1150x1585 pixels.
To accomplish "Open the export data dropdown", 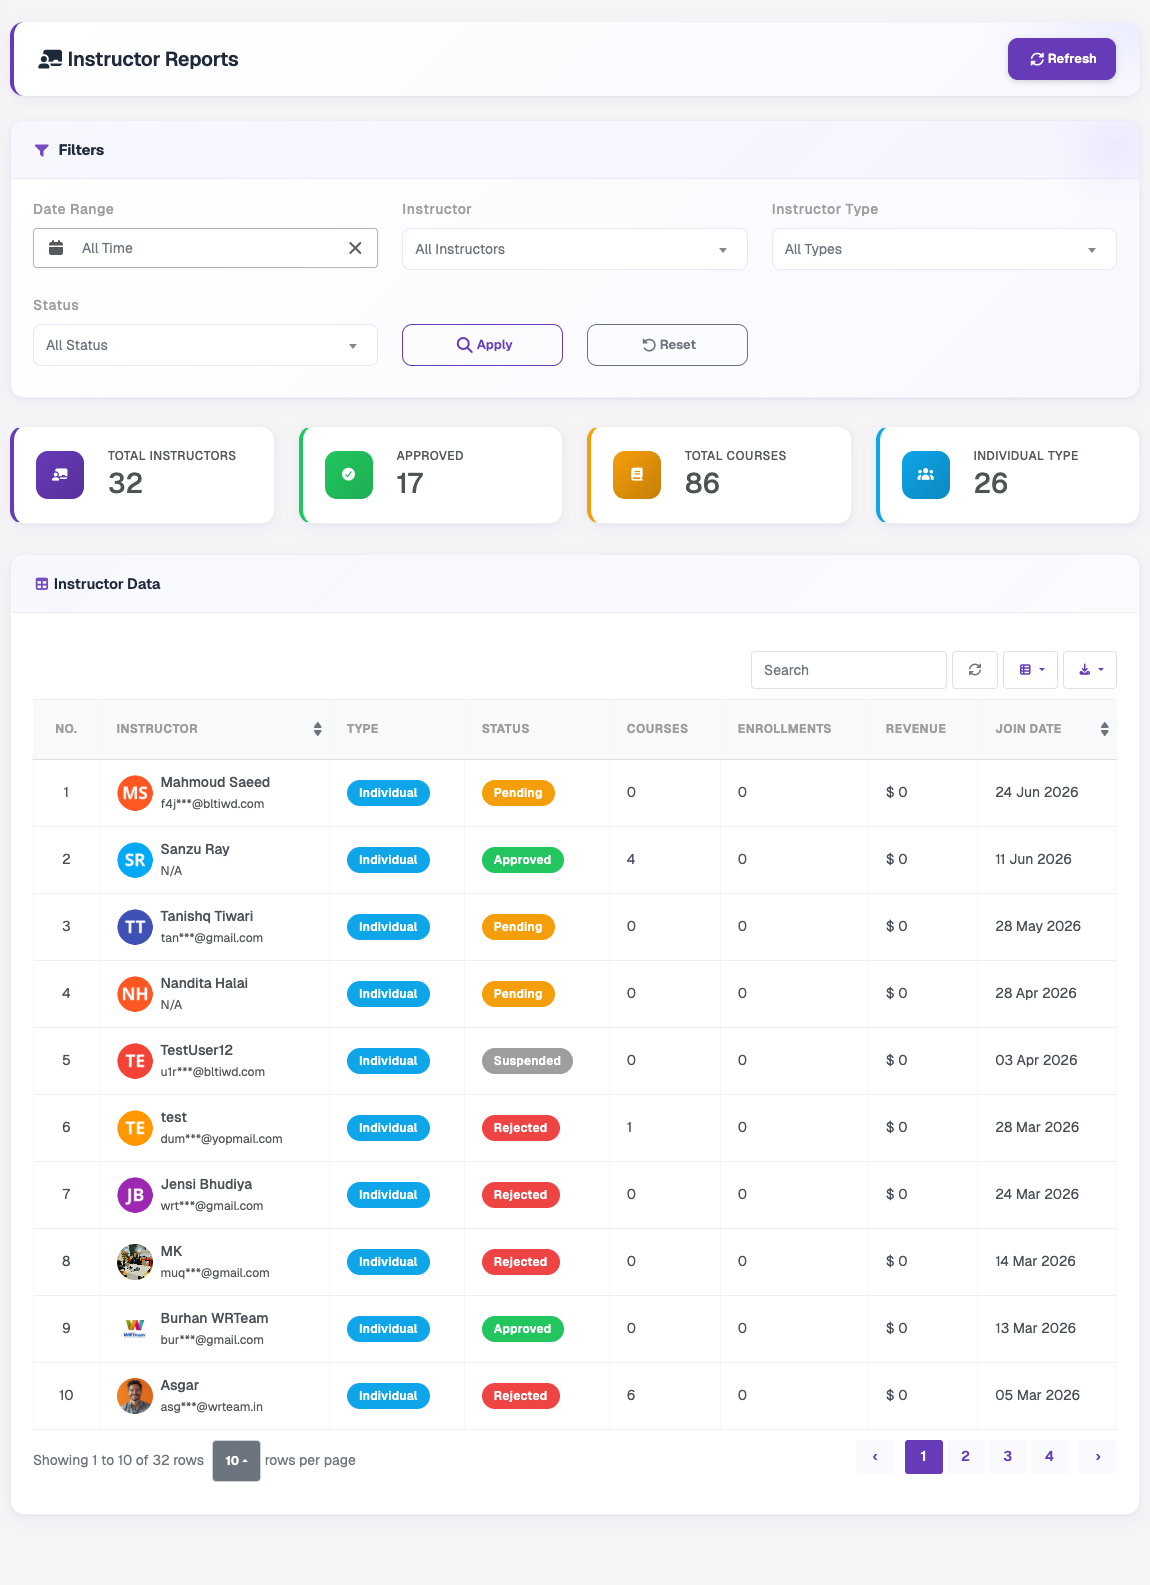I will click(x=1090, y=670).
